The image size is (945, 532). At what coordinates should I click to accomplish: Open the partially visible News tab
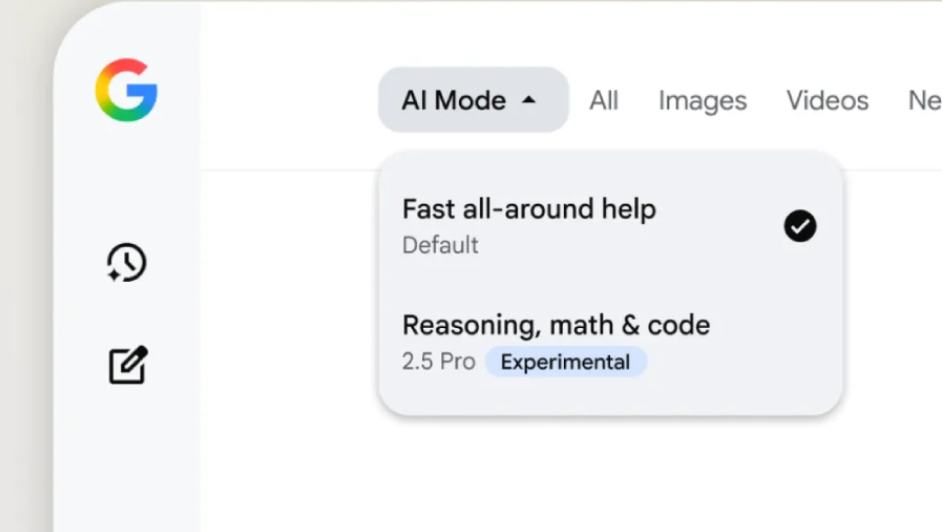coord(925,101)
